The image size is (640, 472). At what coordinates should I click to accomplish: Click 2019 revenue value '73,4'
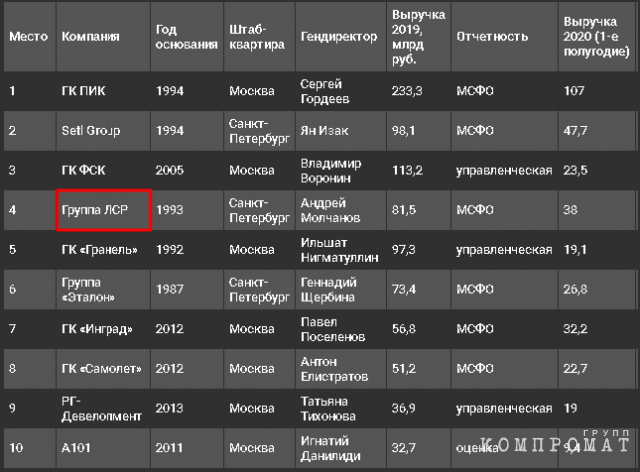[x=404, y=289]
